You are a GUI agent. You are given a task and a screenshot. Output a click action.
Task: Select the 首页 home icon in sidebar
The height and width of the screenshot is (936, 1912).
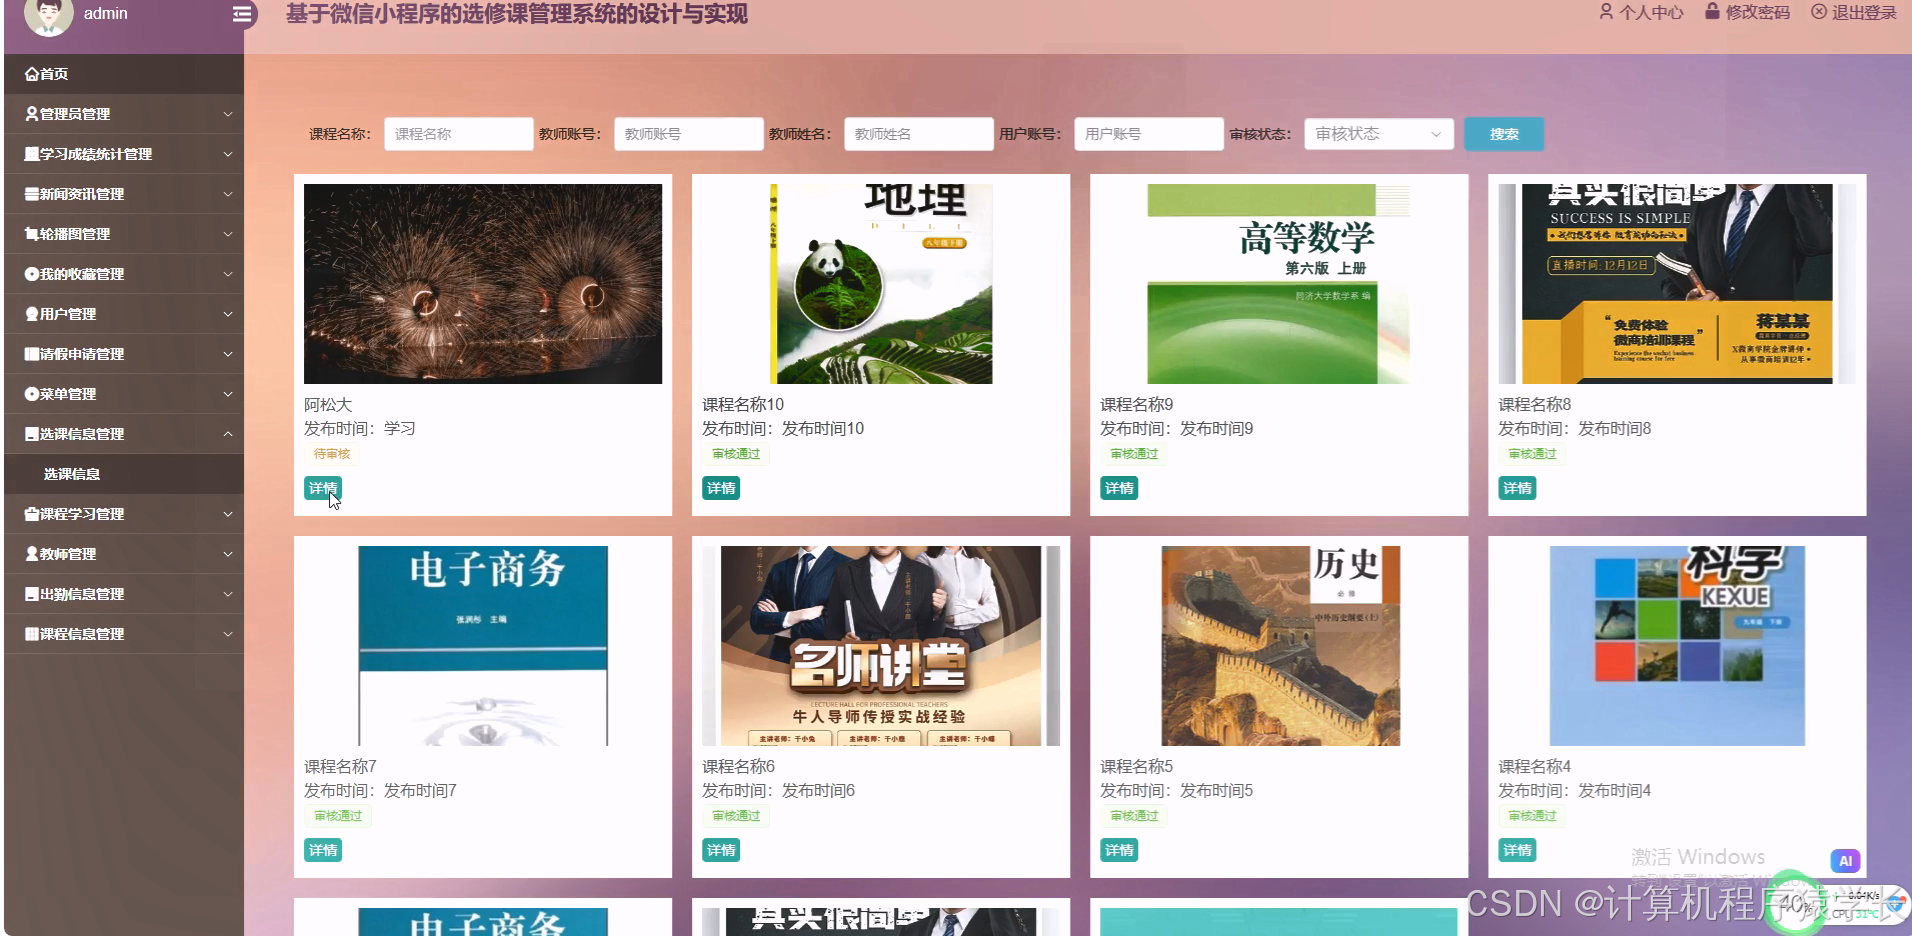pos(31,73)
